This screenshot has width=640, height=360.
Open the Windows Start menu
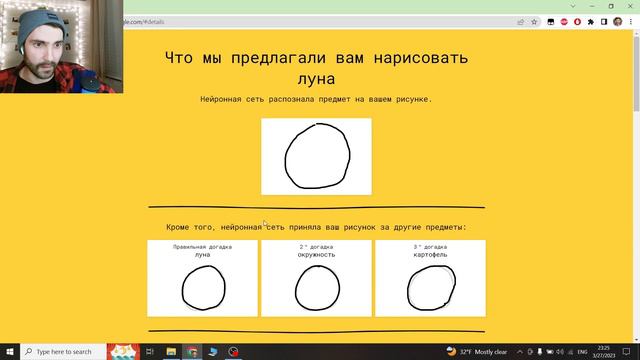(10, 351)
